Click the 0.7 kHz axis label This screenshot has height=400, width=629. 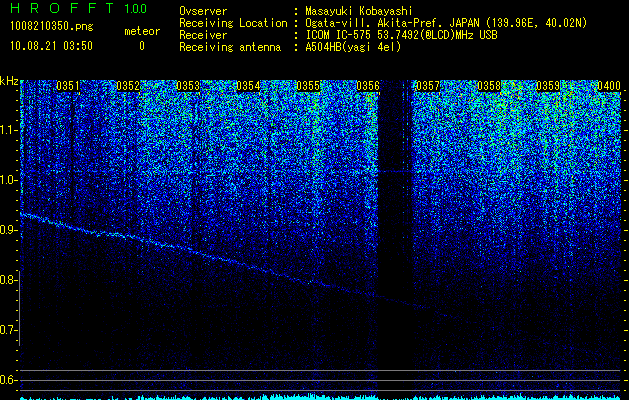(x=9, y=330)
